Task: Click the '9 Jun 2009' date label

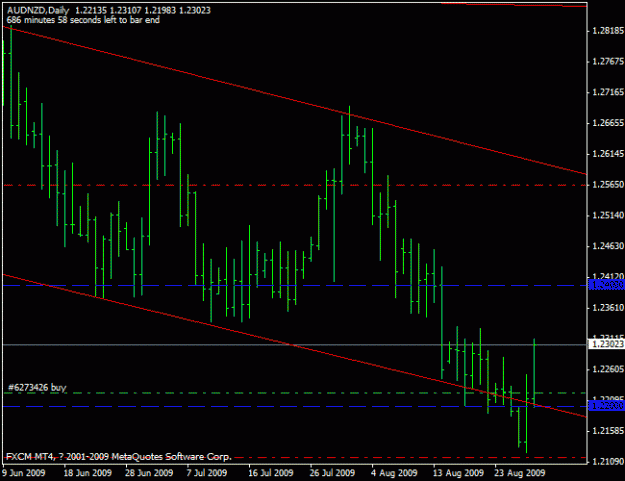Action: tap(24, 473)
